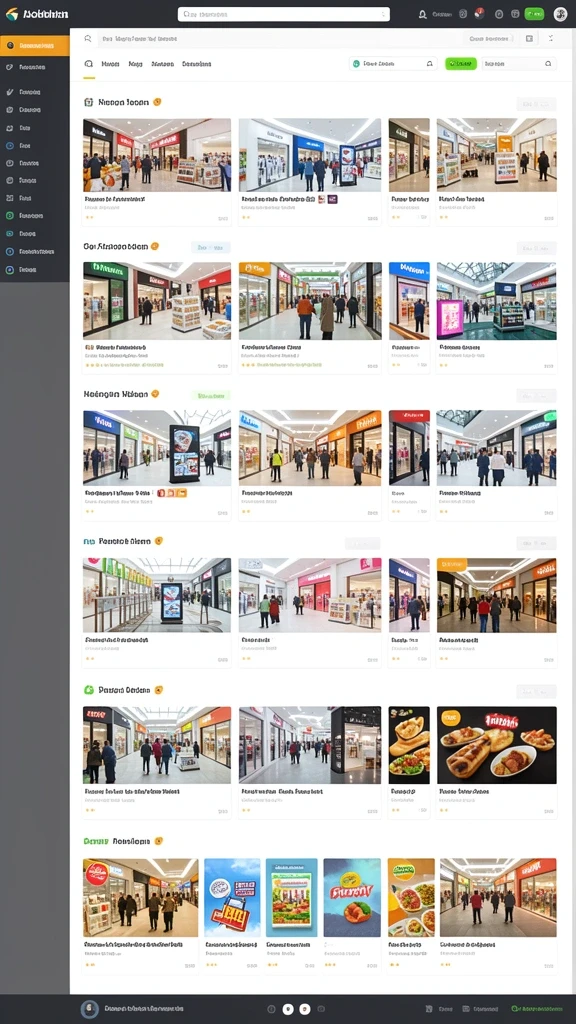
Task: Click the green pill button in the top bar
Action: [x=534, y=14]
